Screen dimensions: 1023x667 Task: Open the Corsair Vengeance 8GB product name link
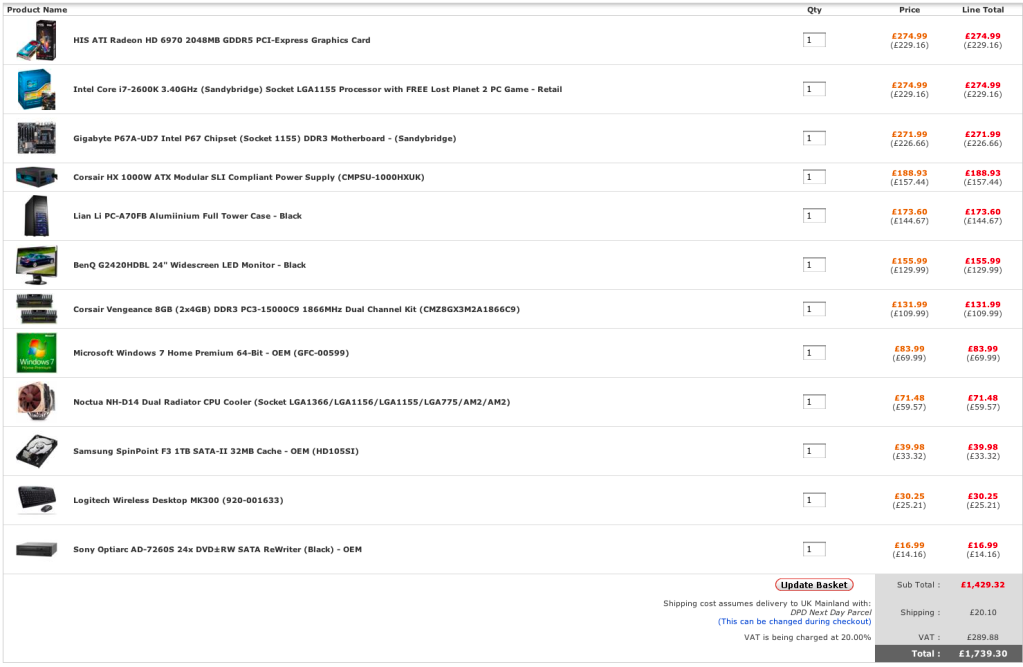pos(296,309)
